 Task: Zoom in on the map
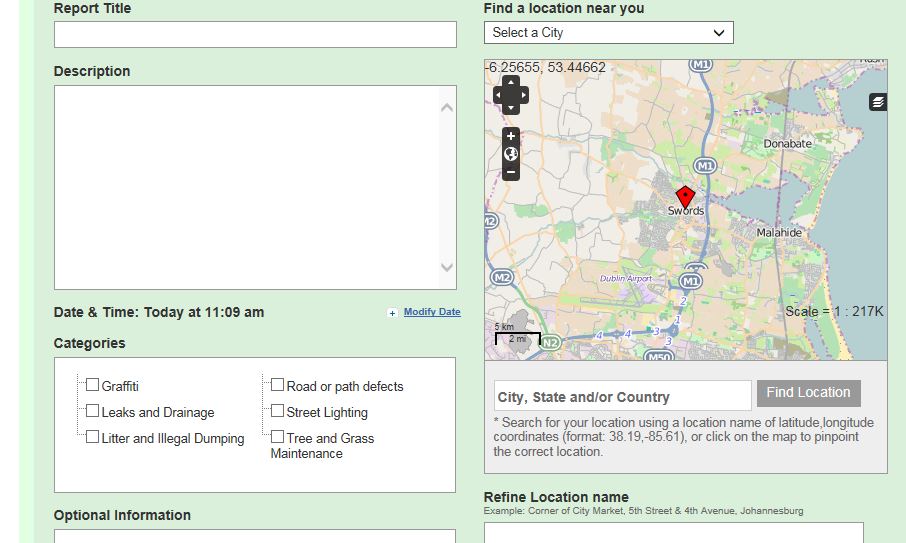coord(511,136)
